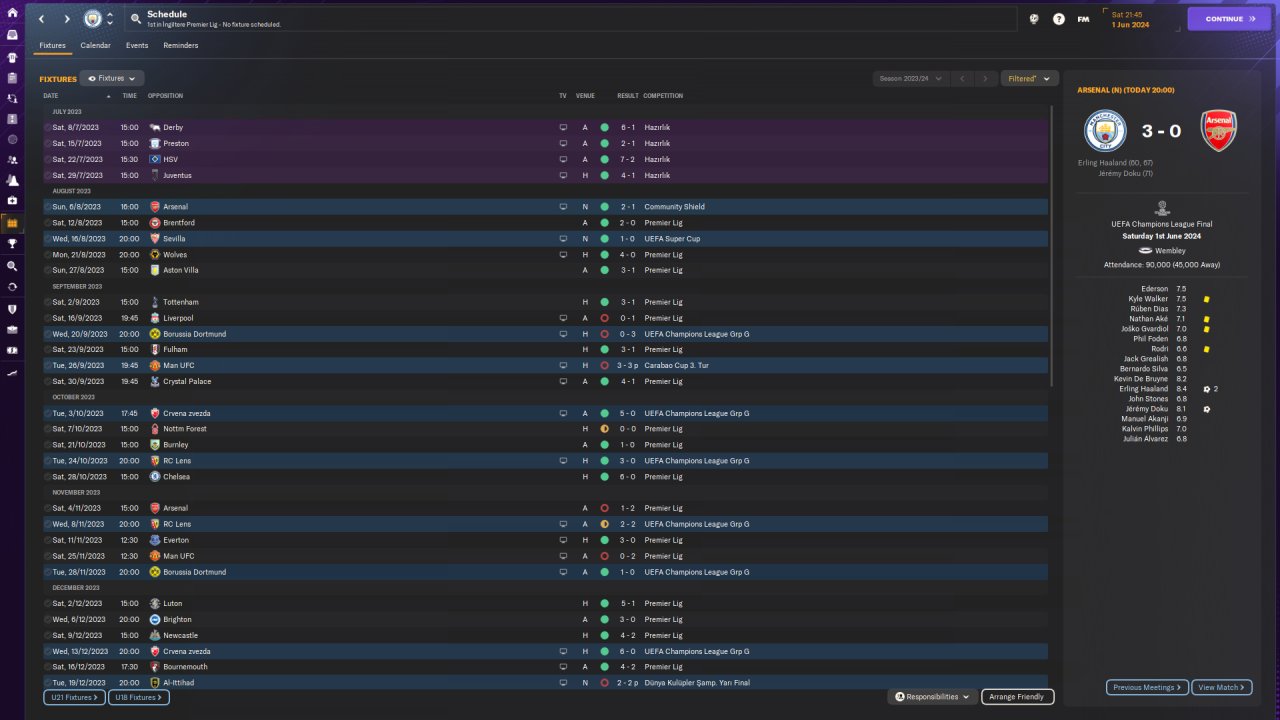Image resolution: width=1280 pixels, height=720 pixels.
Task: Click the magnifier Scouting sidebar icon
Action: [x=12, y=266]
